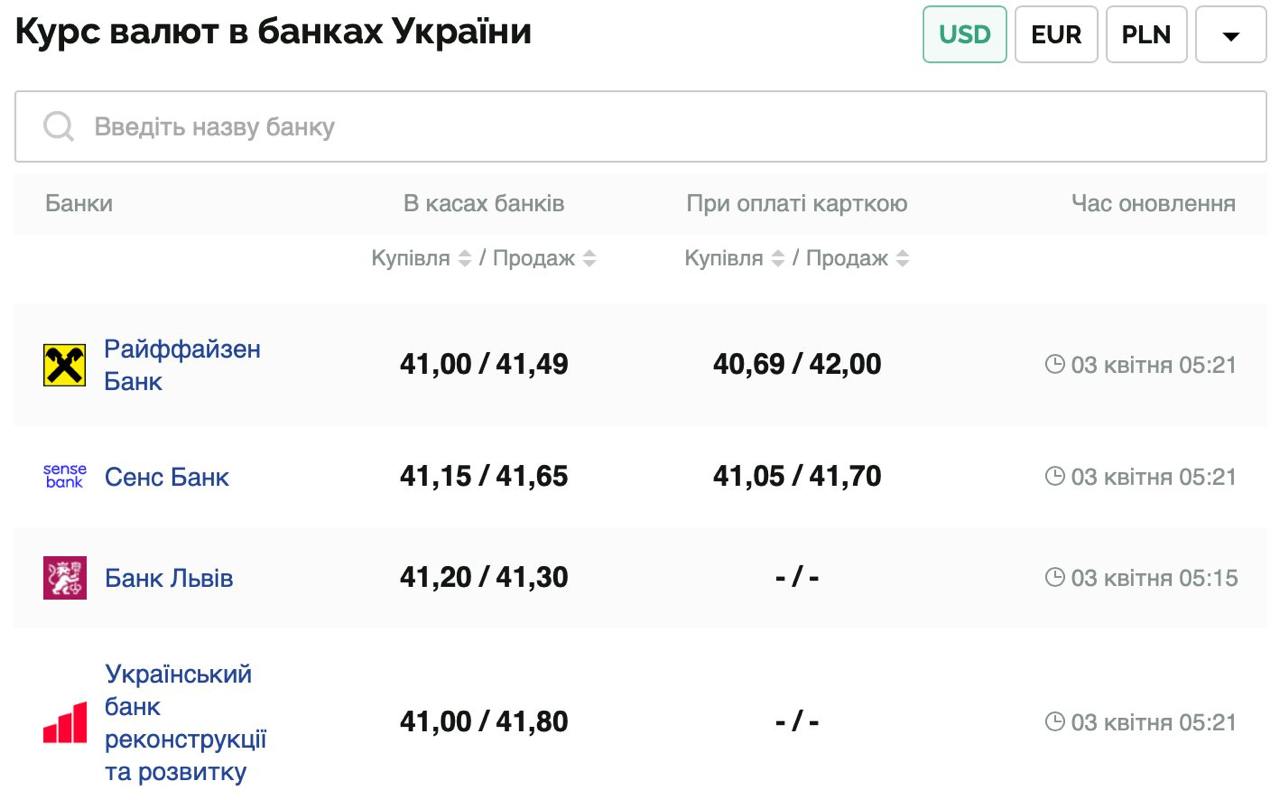Click the clock icon in Sense Bank row

(1054, 476)
